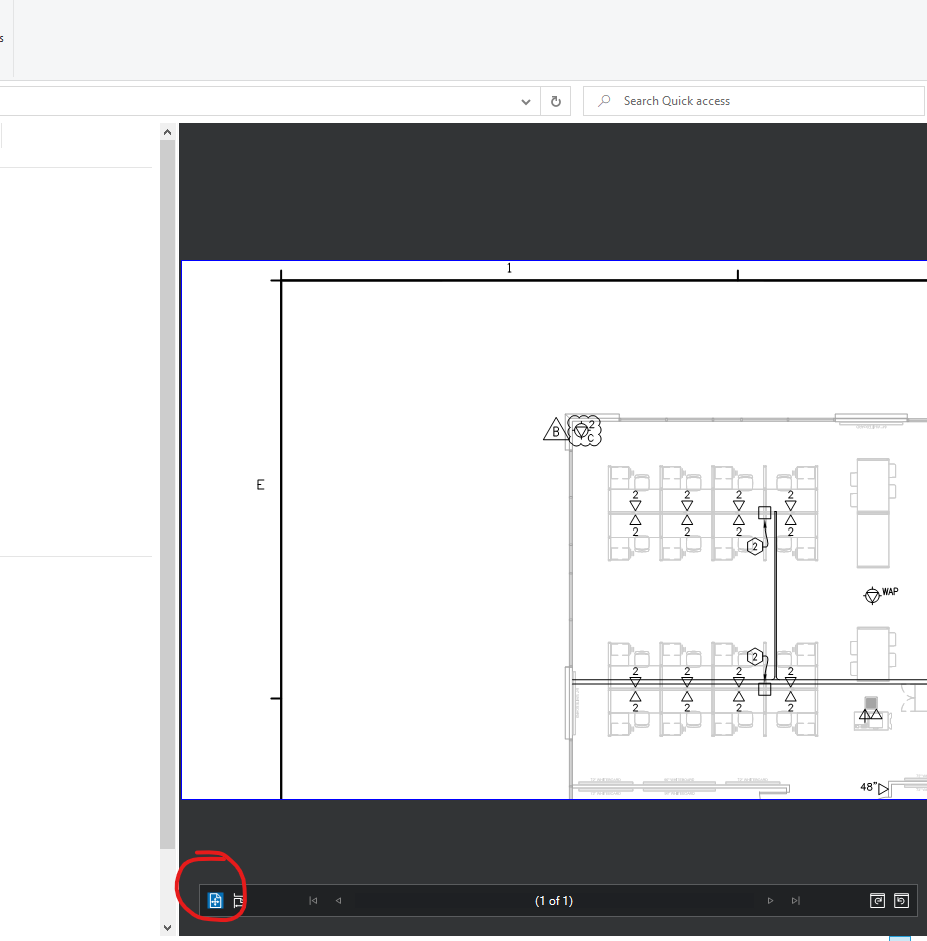Select the blue fit-to-page icon
The width and height of the screenshot is (927, 941).
(213, 900)
